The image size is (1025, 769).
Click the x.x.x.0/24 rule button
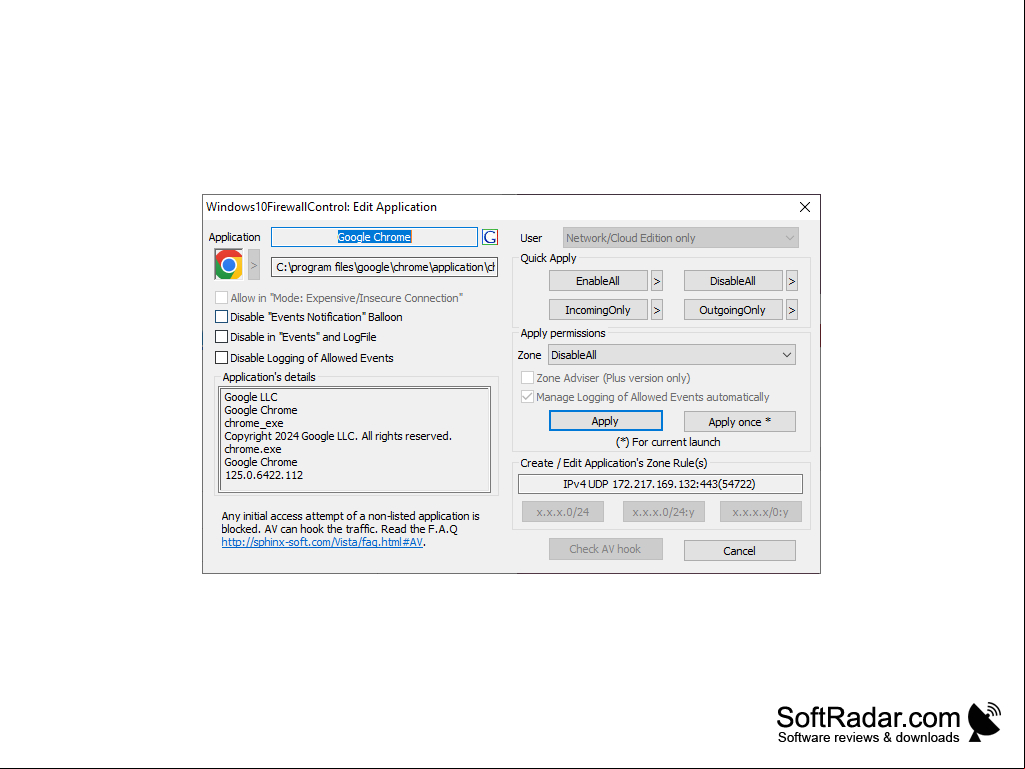click(563, 512)
